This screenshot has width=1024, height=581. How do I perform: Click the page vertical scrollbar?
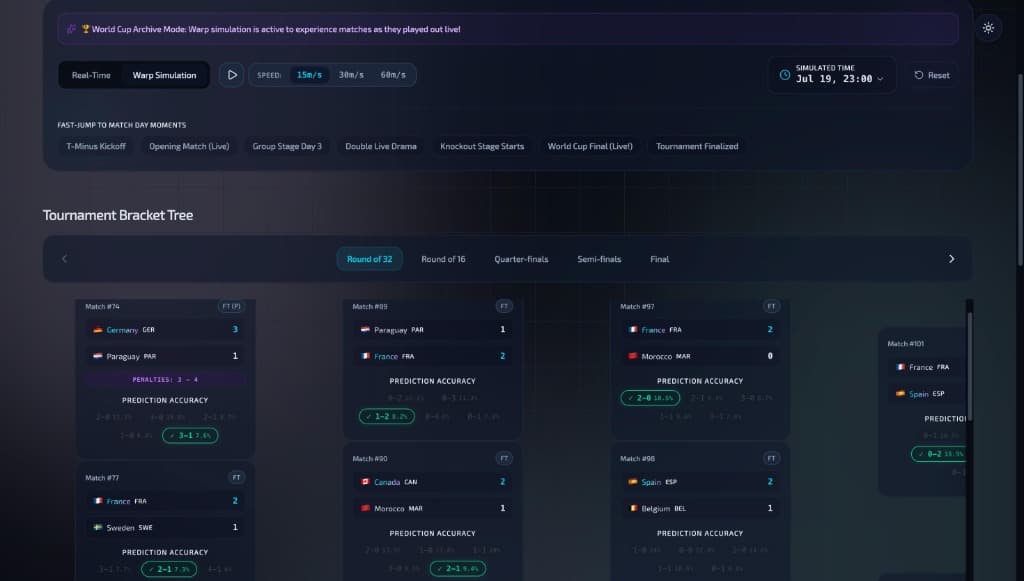click(1020, 170)
